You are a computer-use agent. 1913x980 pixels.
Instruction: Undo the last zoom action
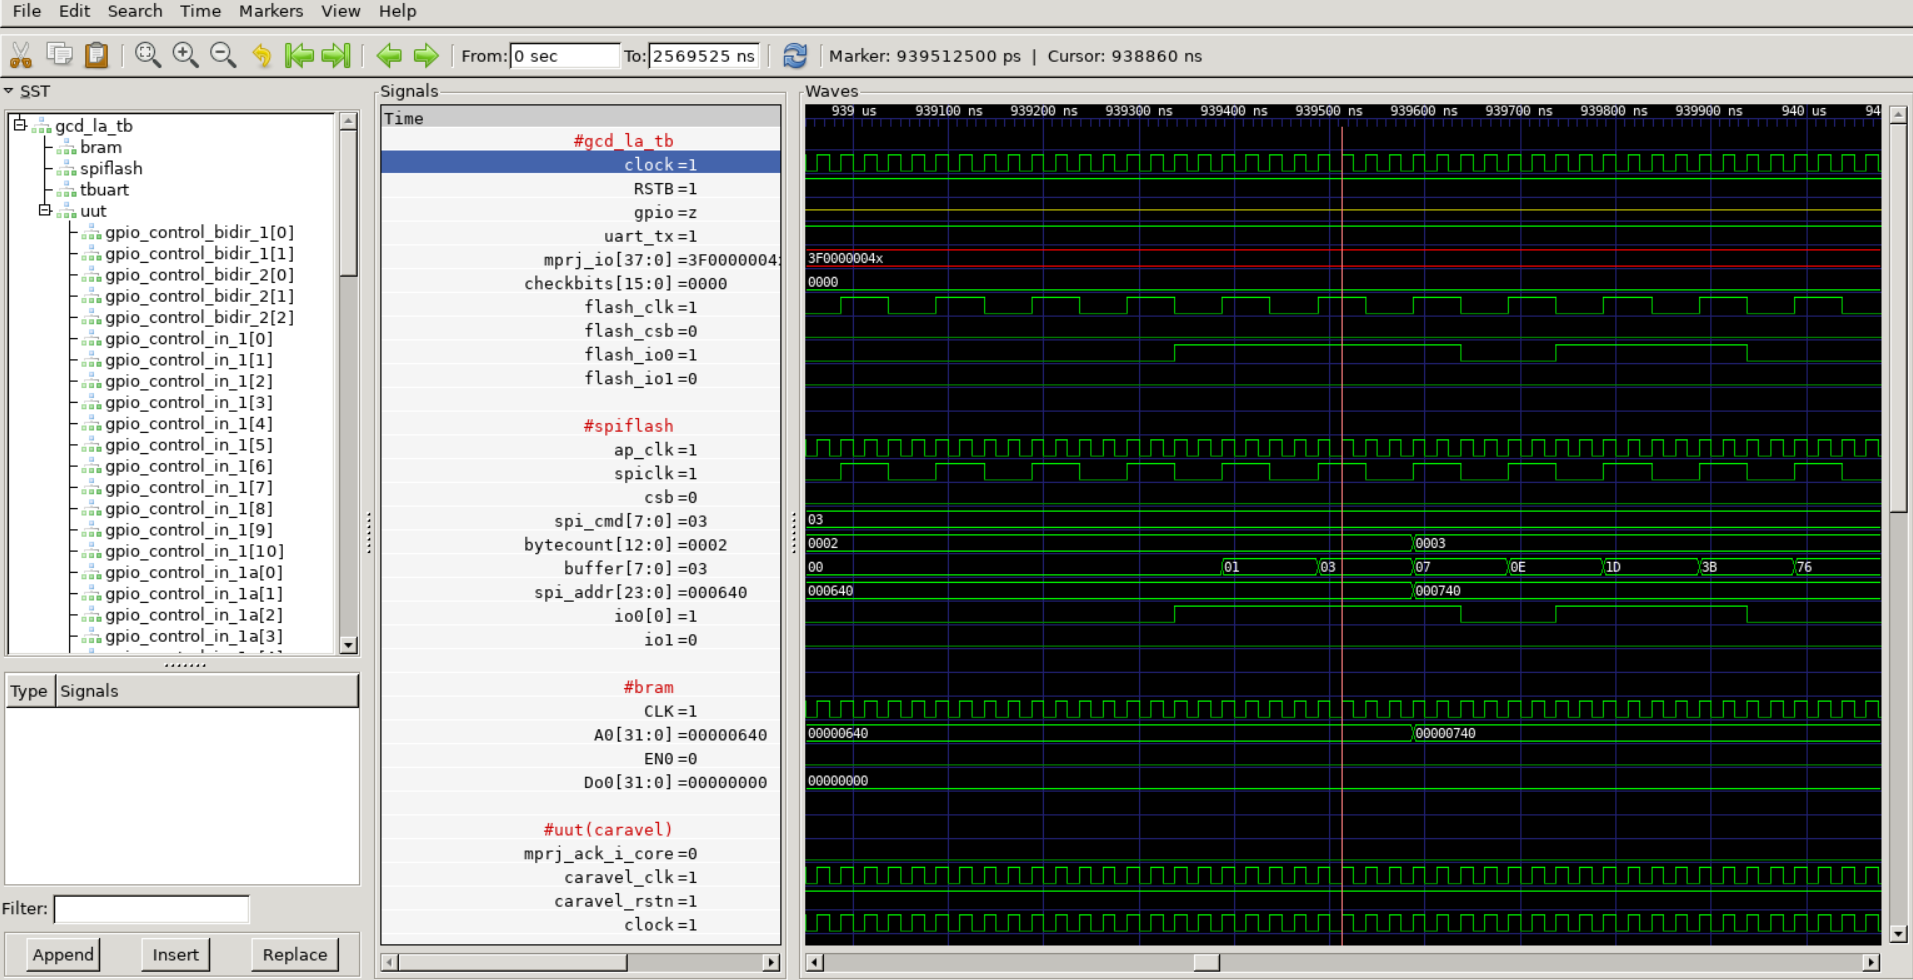point(261,56)
